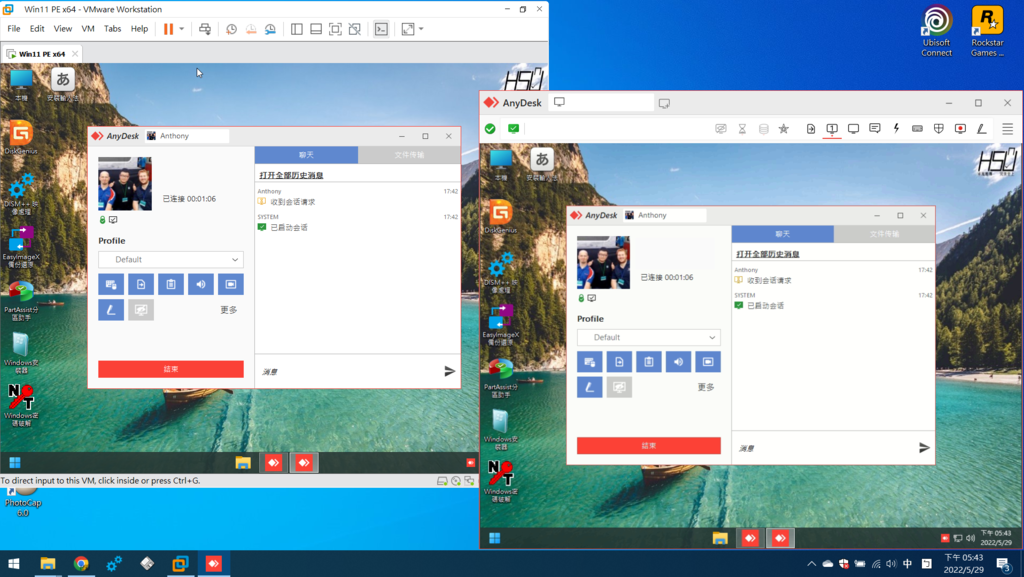Send the chat message in the VMware AnyDesk window
The height and width of the screenshot is (577, 1024).
(449, 371)
